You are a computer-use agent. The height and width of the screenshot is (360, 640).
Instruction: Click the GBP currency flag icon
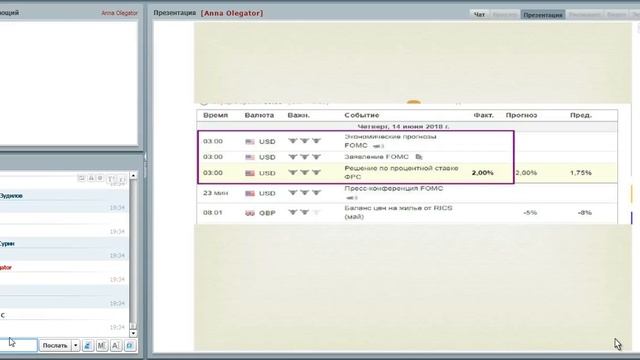(250, 213)
